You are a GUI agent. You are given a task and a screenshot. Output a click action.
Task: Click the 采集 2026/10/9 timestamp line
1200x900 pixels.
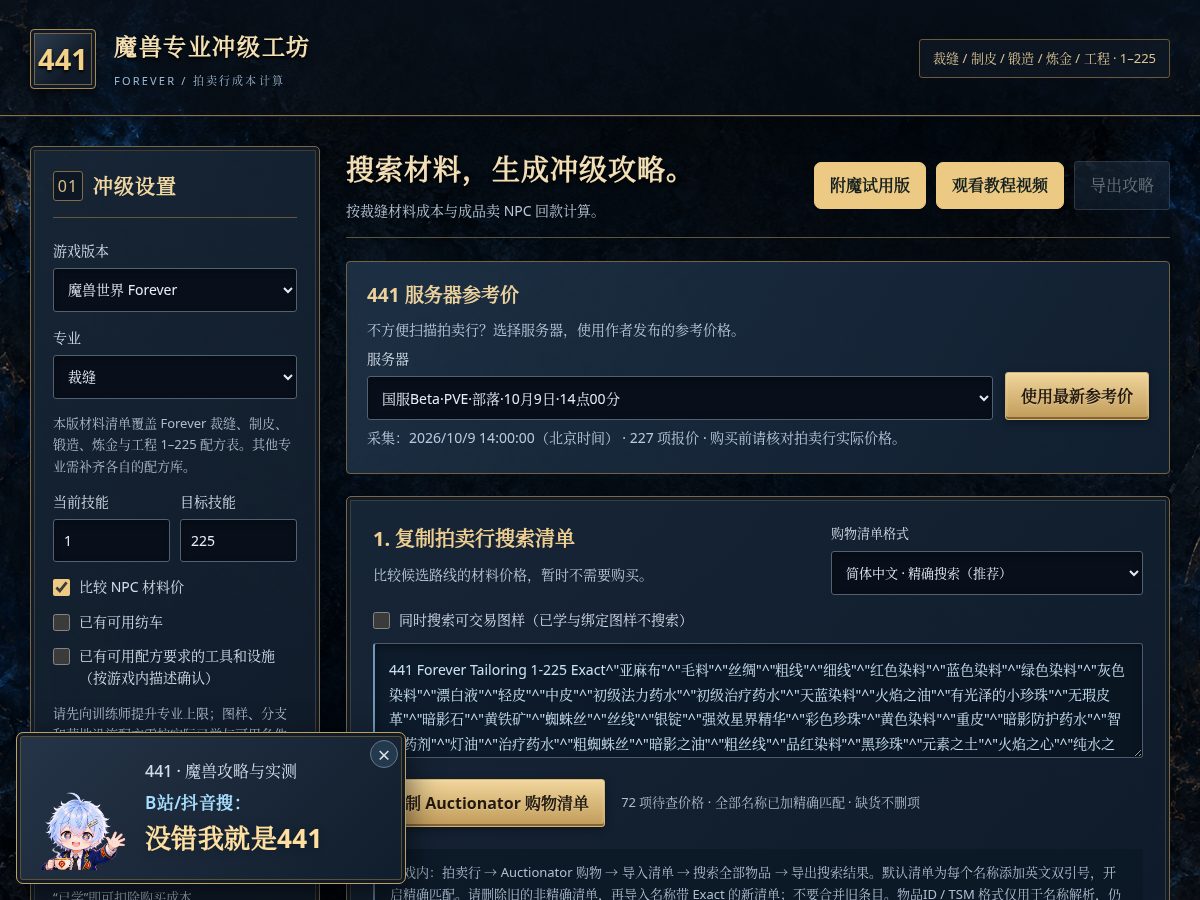[634, 438]
